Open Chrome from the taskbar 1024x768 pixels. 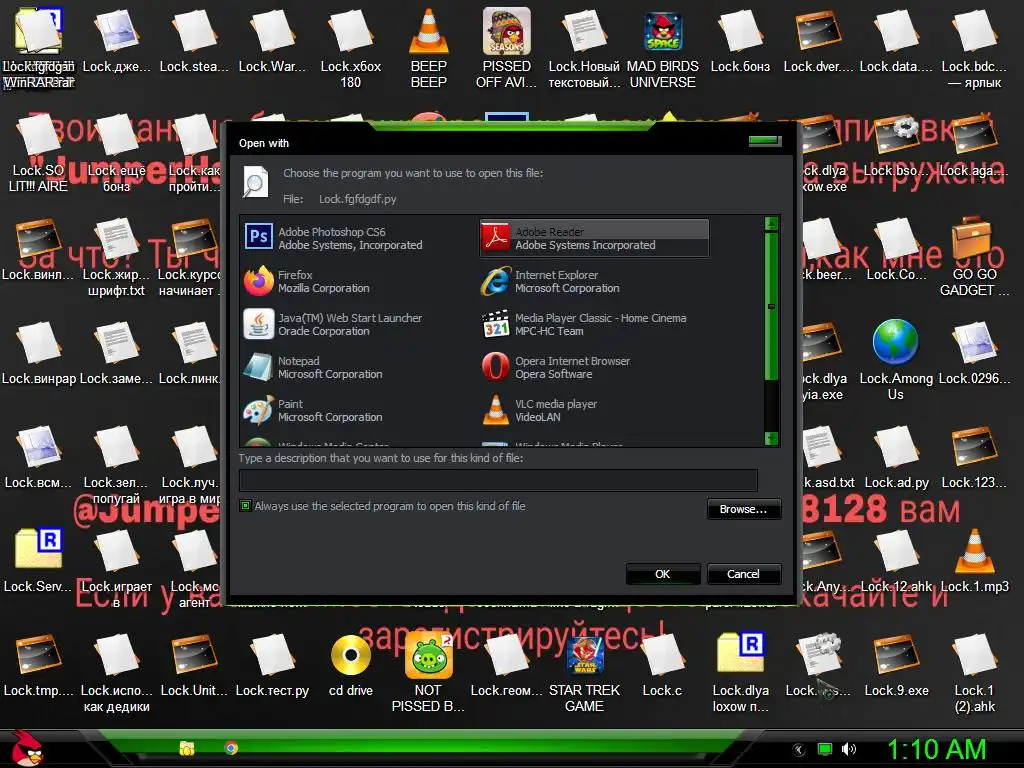[x=231, y=748]
